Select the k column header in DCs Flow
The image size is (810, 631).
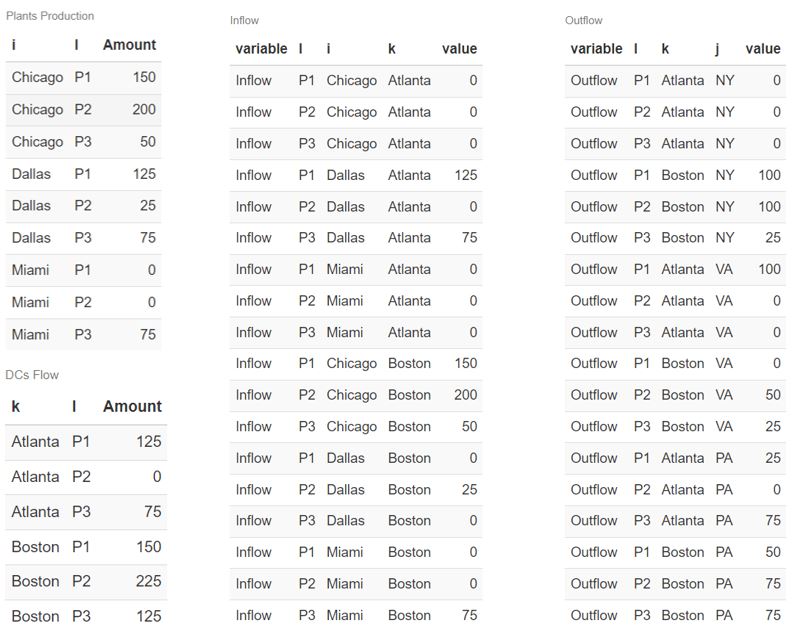[x=16, y=407]
